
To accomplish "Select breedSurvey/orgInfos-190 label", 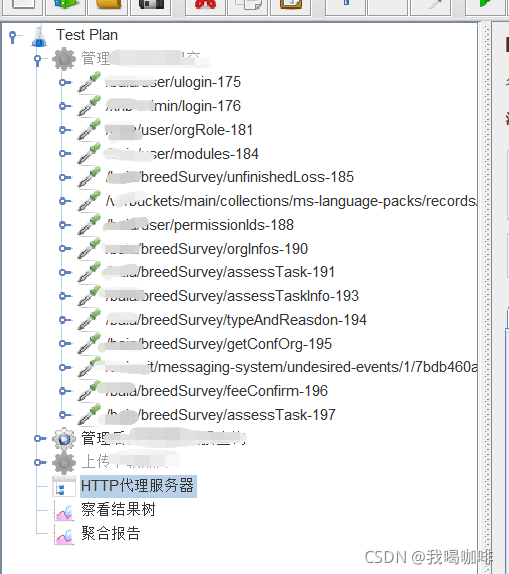I will tap(207, 249).
